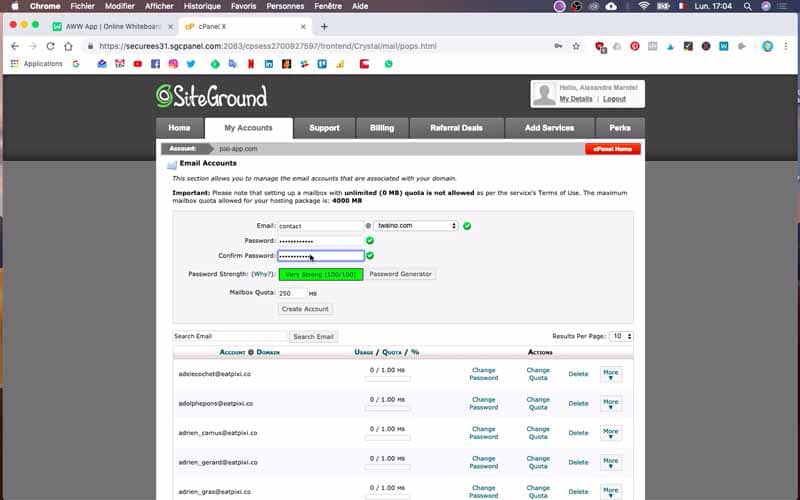Switch to the AWW App whiteboard tab
This screenshot has height=500, width=800.
coord(113,27)
